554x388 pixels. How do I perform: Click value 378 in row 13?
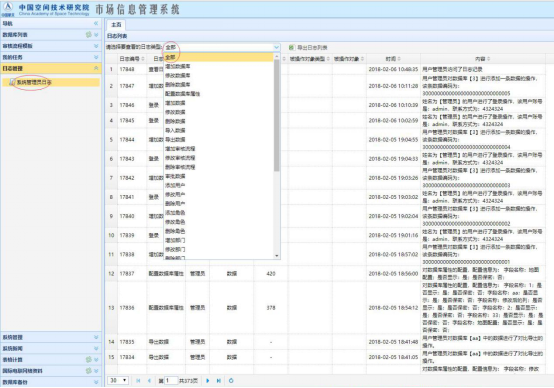coord(271,308)
